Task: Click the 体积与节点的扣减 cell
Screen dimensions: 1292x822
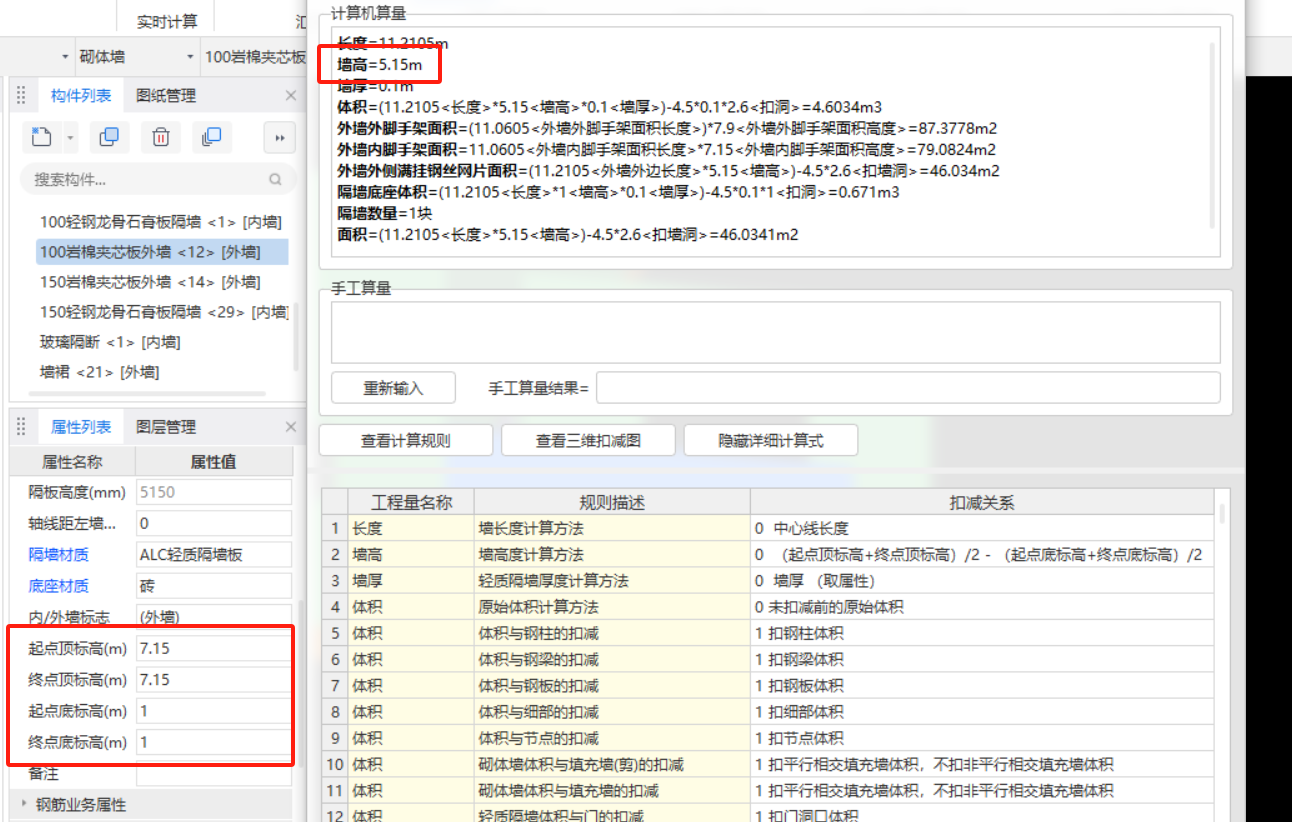Action: point(612,738)
